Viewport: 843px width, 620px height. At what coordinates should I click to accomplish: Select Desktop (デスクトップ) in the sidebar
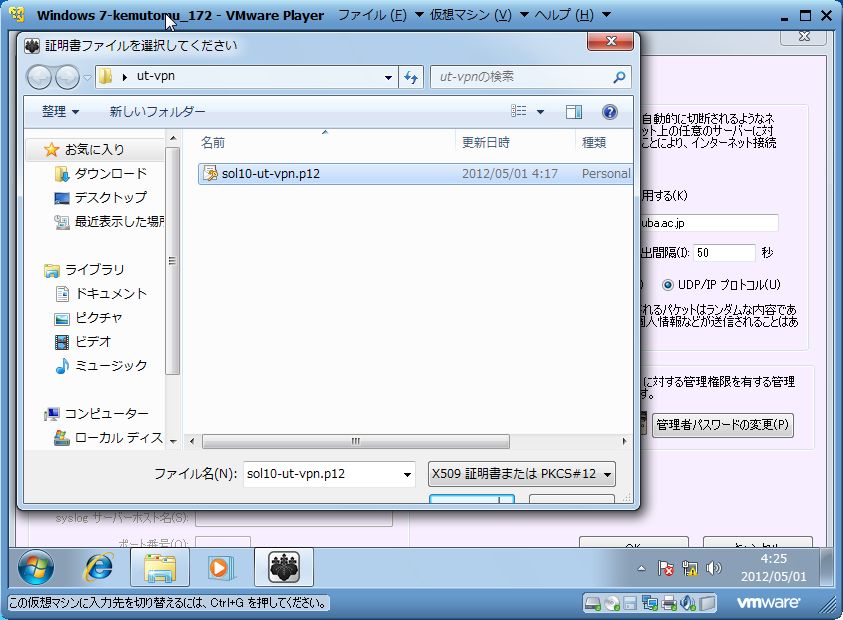pos(101,197)
